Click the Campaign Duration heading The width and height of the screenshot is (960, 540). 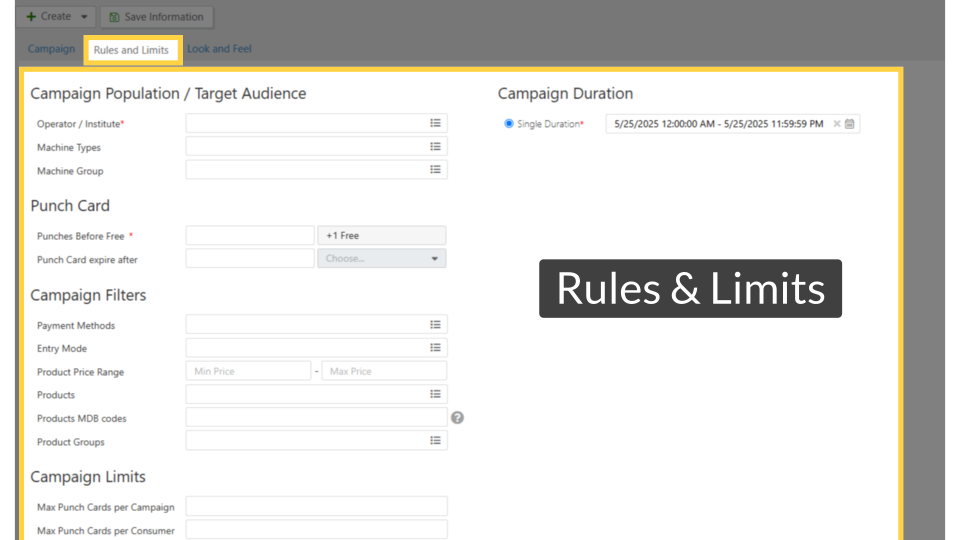pyautogui.click(x=565, y=94)
